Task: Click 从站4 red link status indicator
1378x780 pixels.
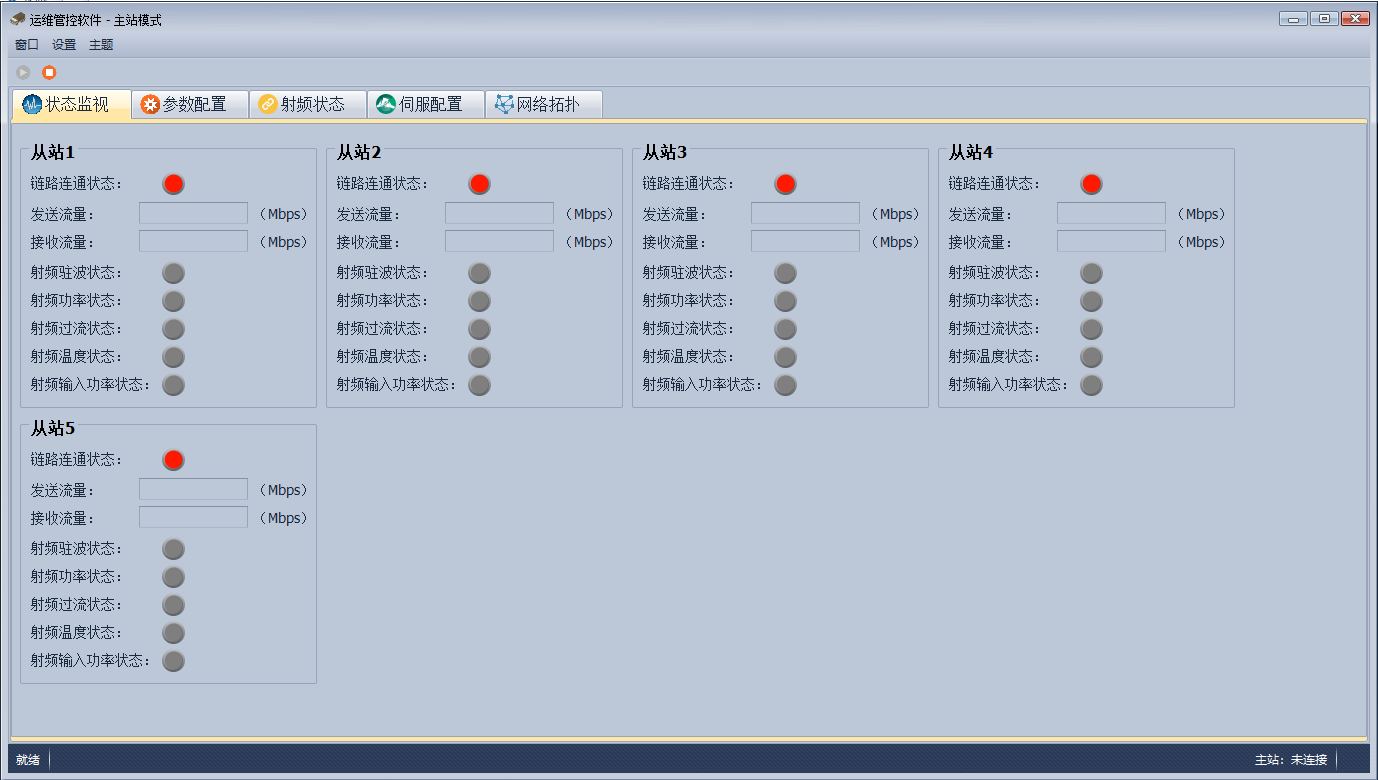Action: pyautogui.click(x=1092, y=184)
